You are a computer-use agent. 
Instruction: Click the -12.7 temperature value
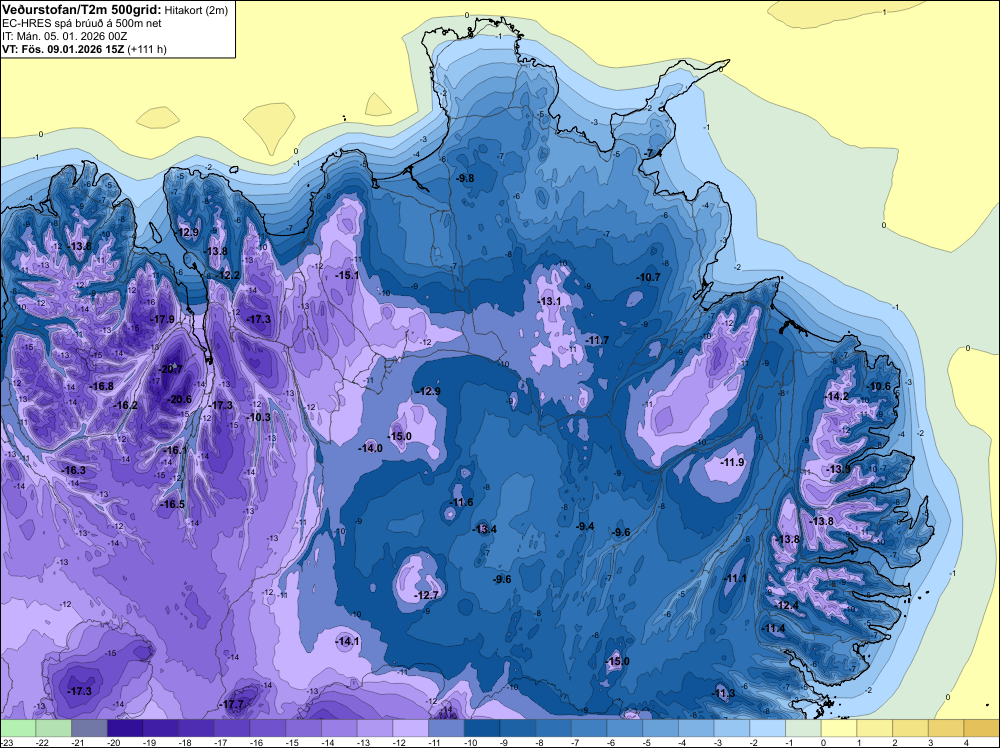[x=427, y=595]
